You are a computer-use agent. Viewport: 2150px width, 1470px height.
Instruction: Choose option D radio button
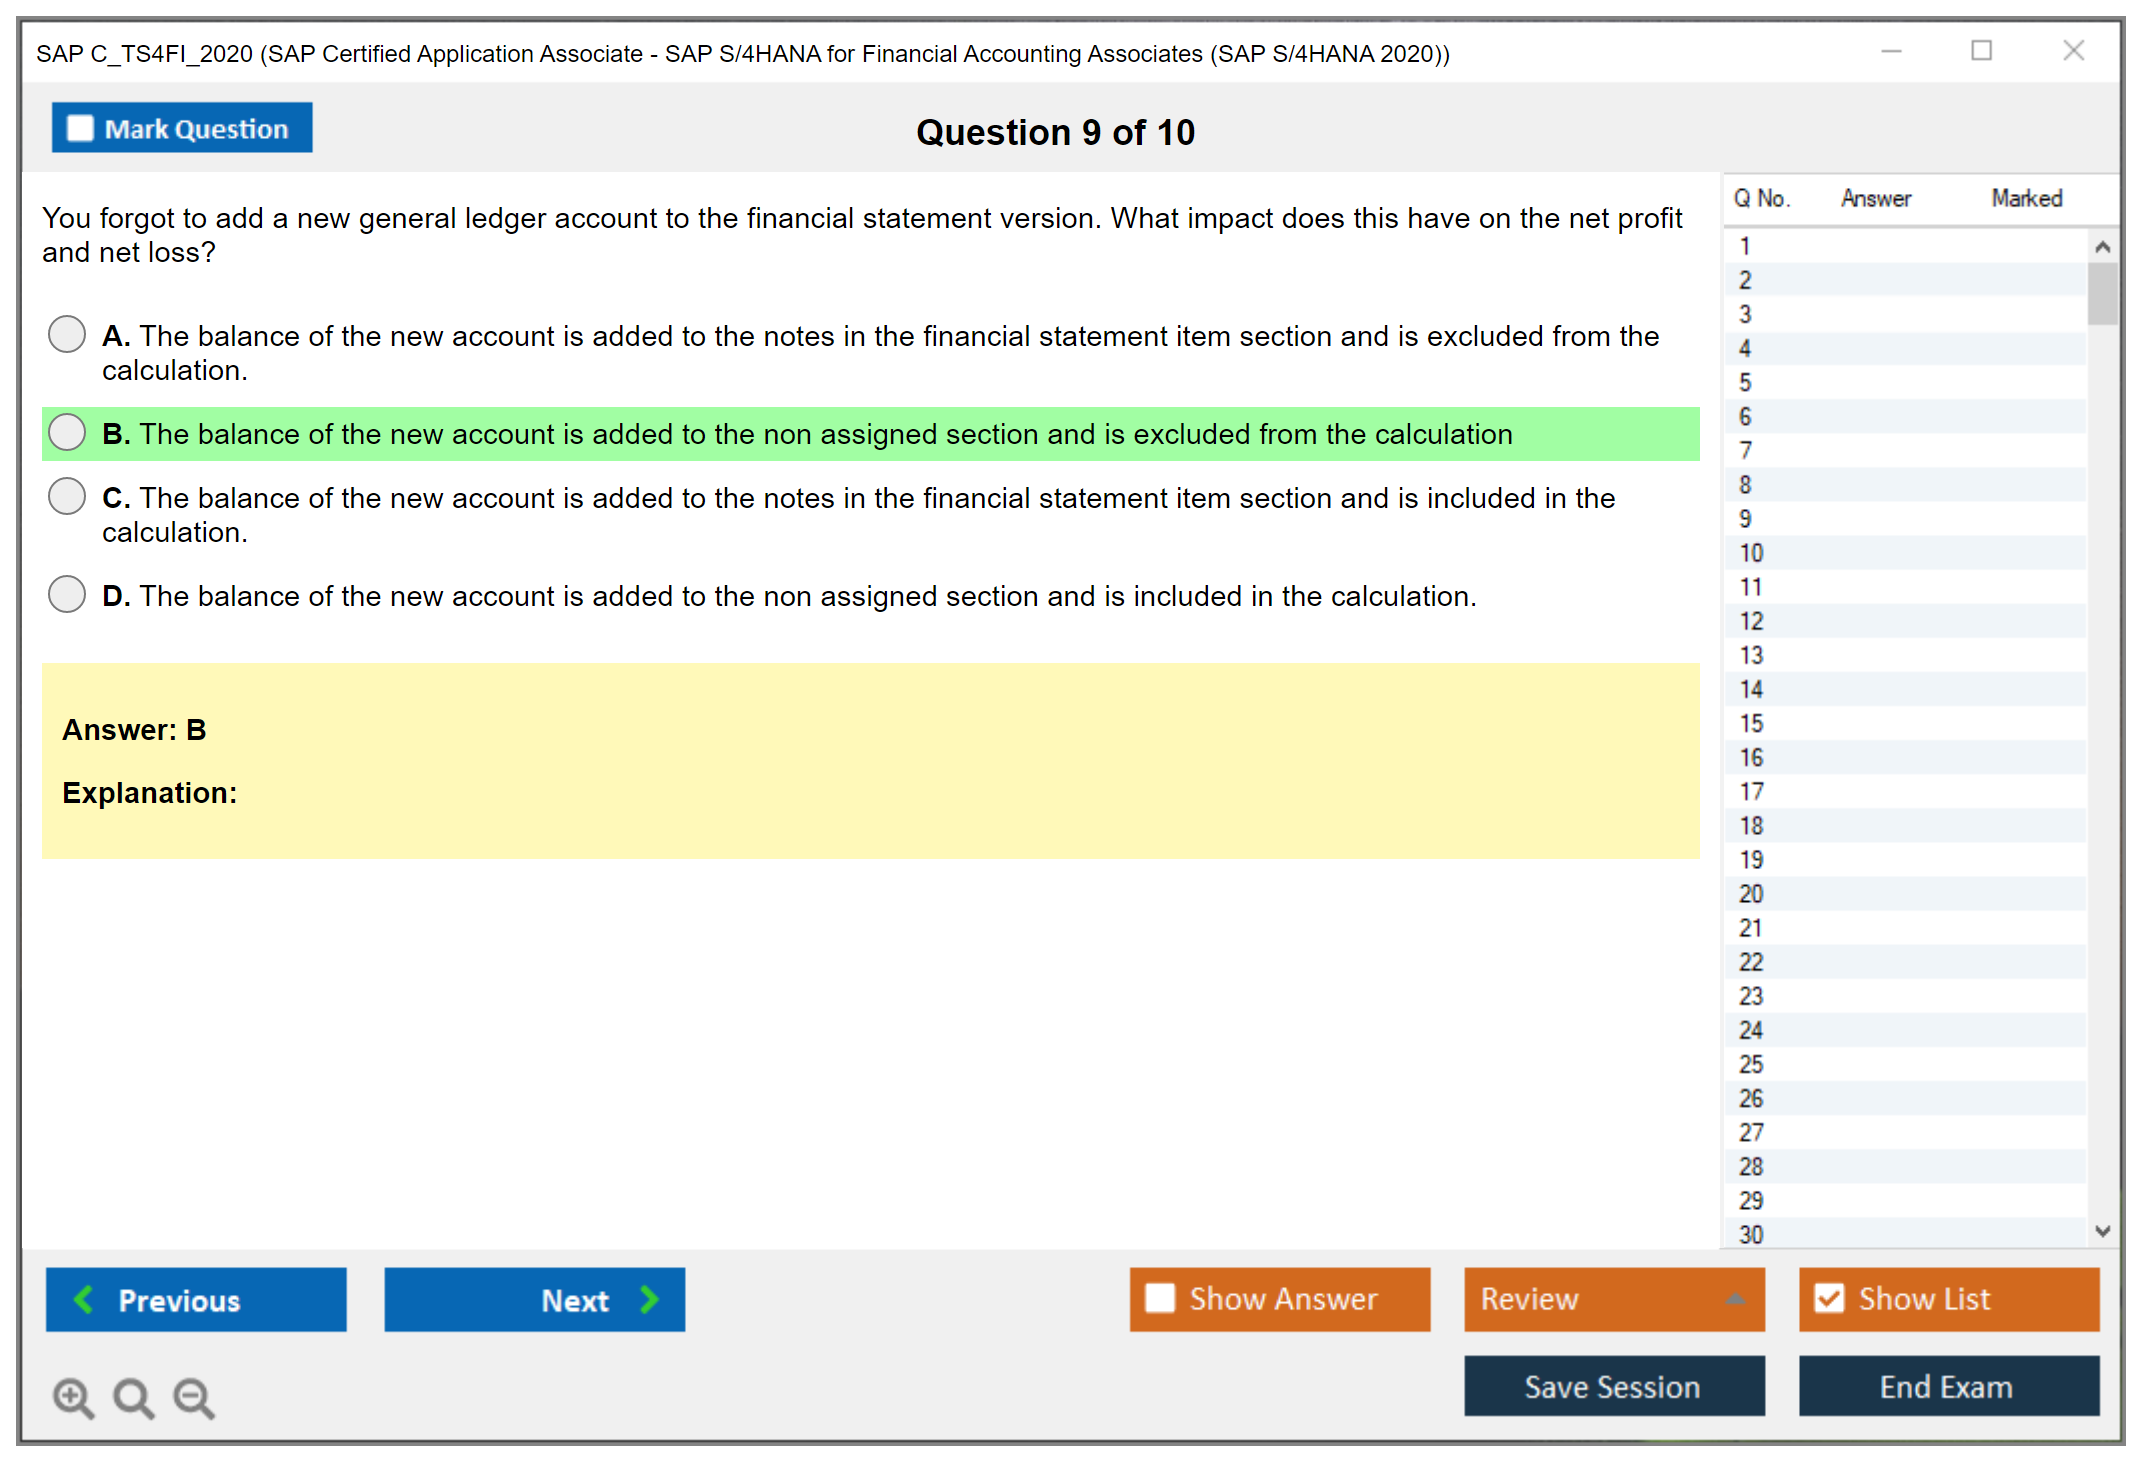click(x=67, y=594)
